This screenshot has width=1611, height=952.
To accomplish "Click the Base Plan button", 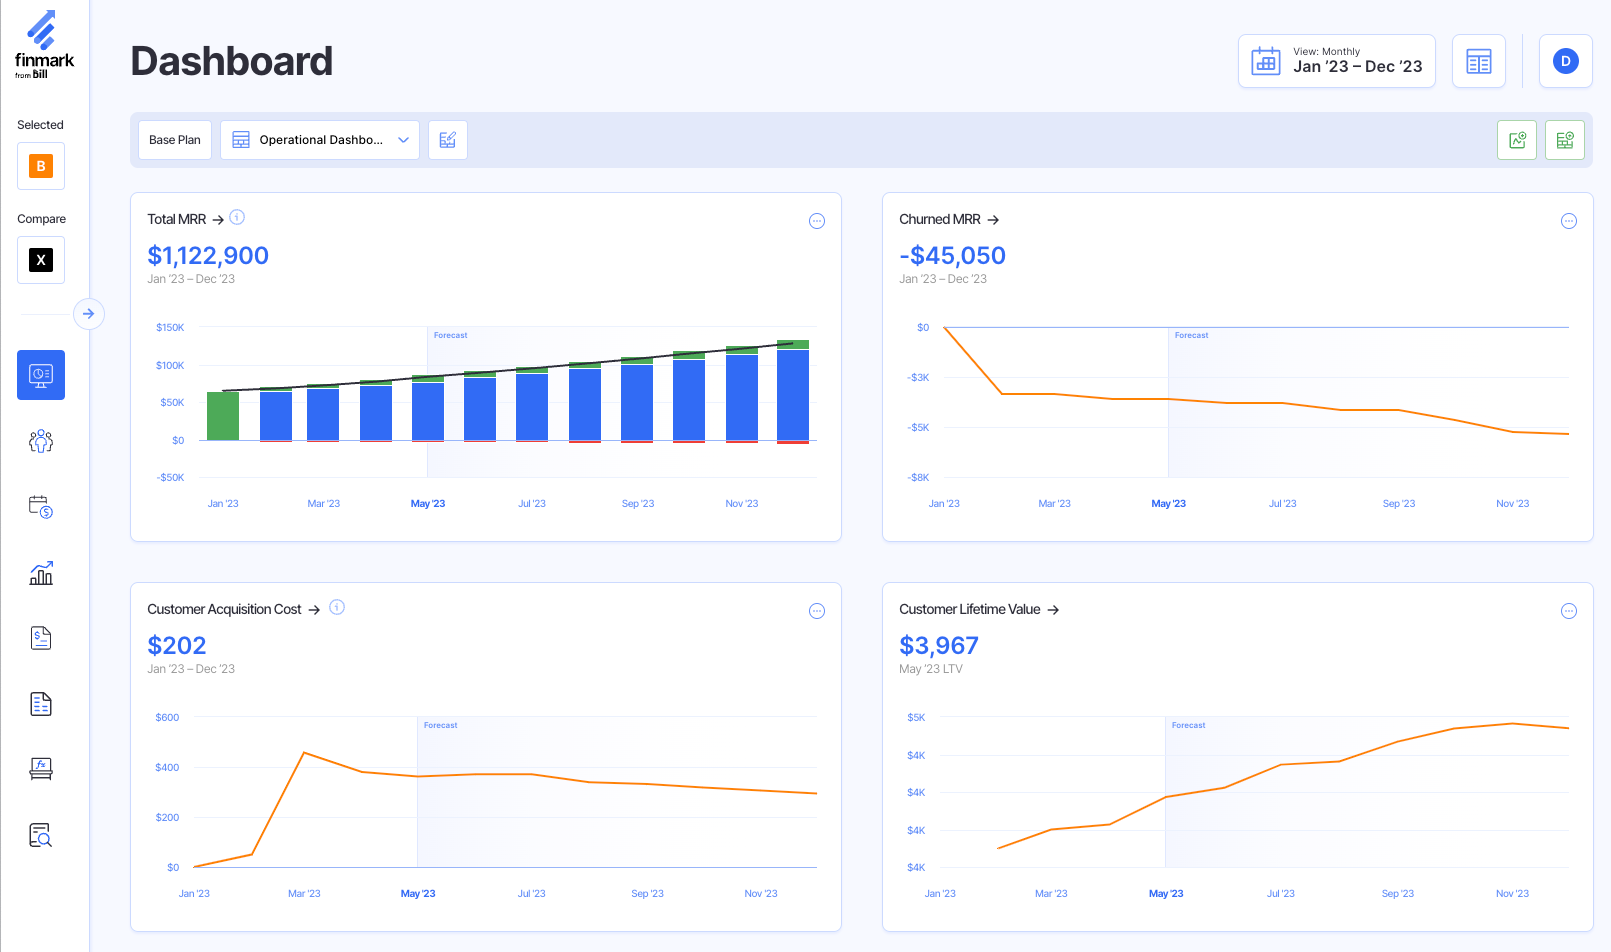I will [x=174, y=140].
